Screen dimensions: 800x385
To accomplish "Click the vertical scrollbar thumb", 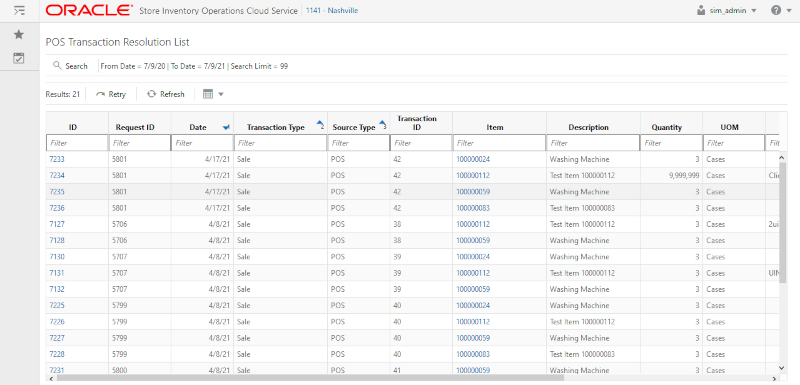I will coord(783,222).
